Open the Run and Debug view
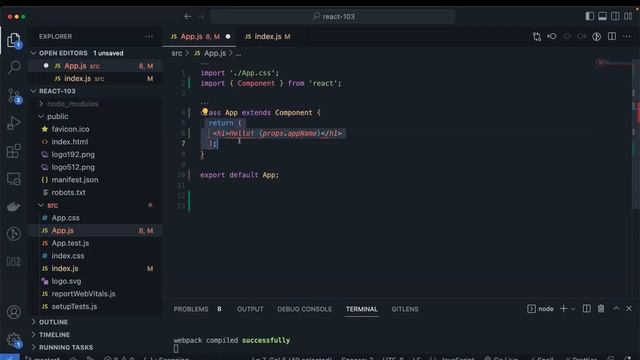 pos(14,123)
